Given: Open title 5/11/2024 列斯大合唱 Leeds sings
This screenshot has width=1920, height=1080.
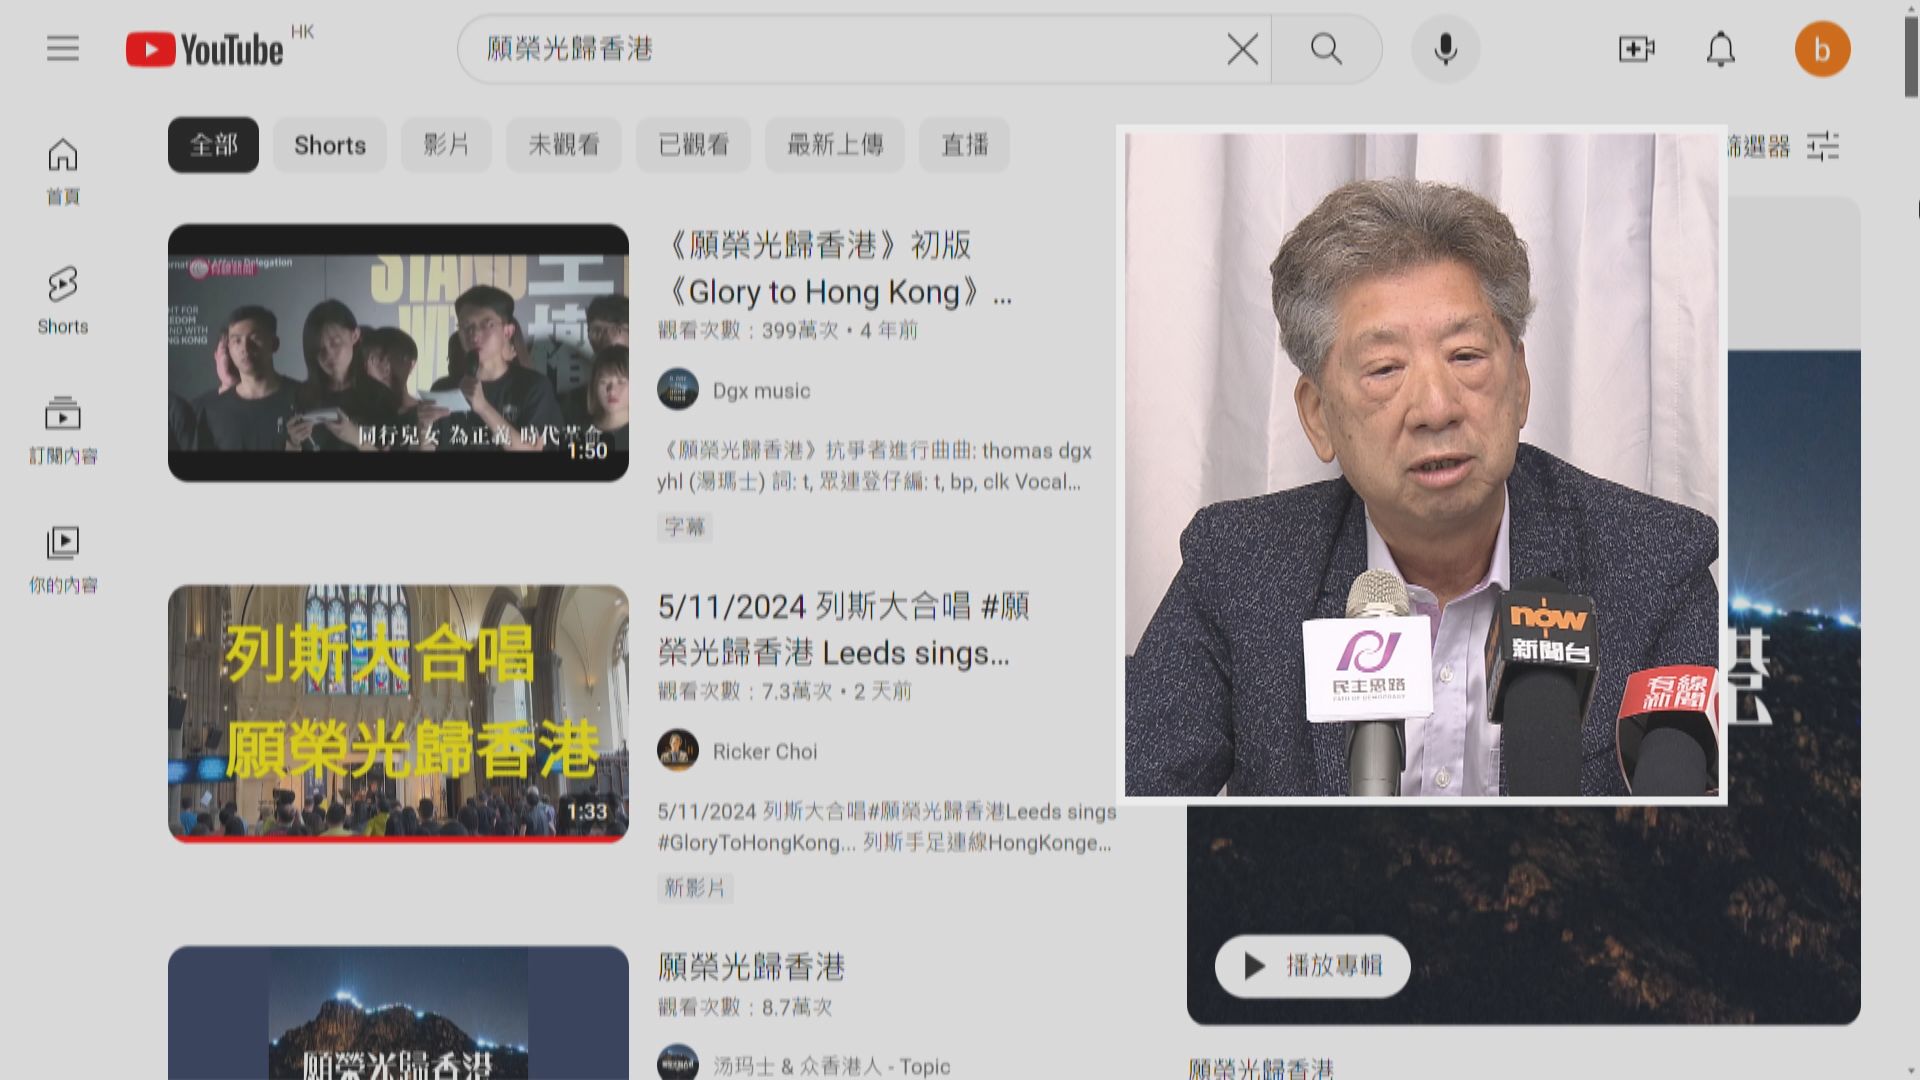Looking at the screenshot, I should [843, 629].
